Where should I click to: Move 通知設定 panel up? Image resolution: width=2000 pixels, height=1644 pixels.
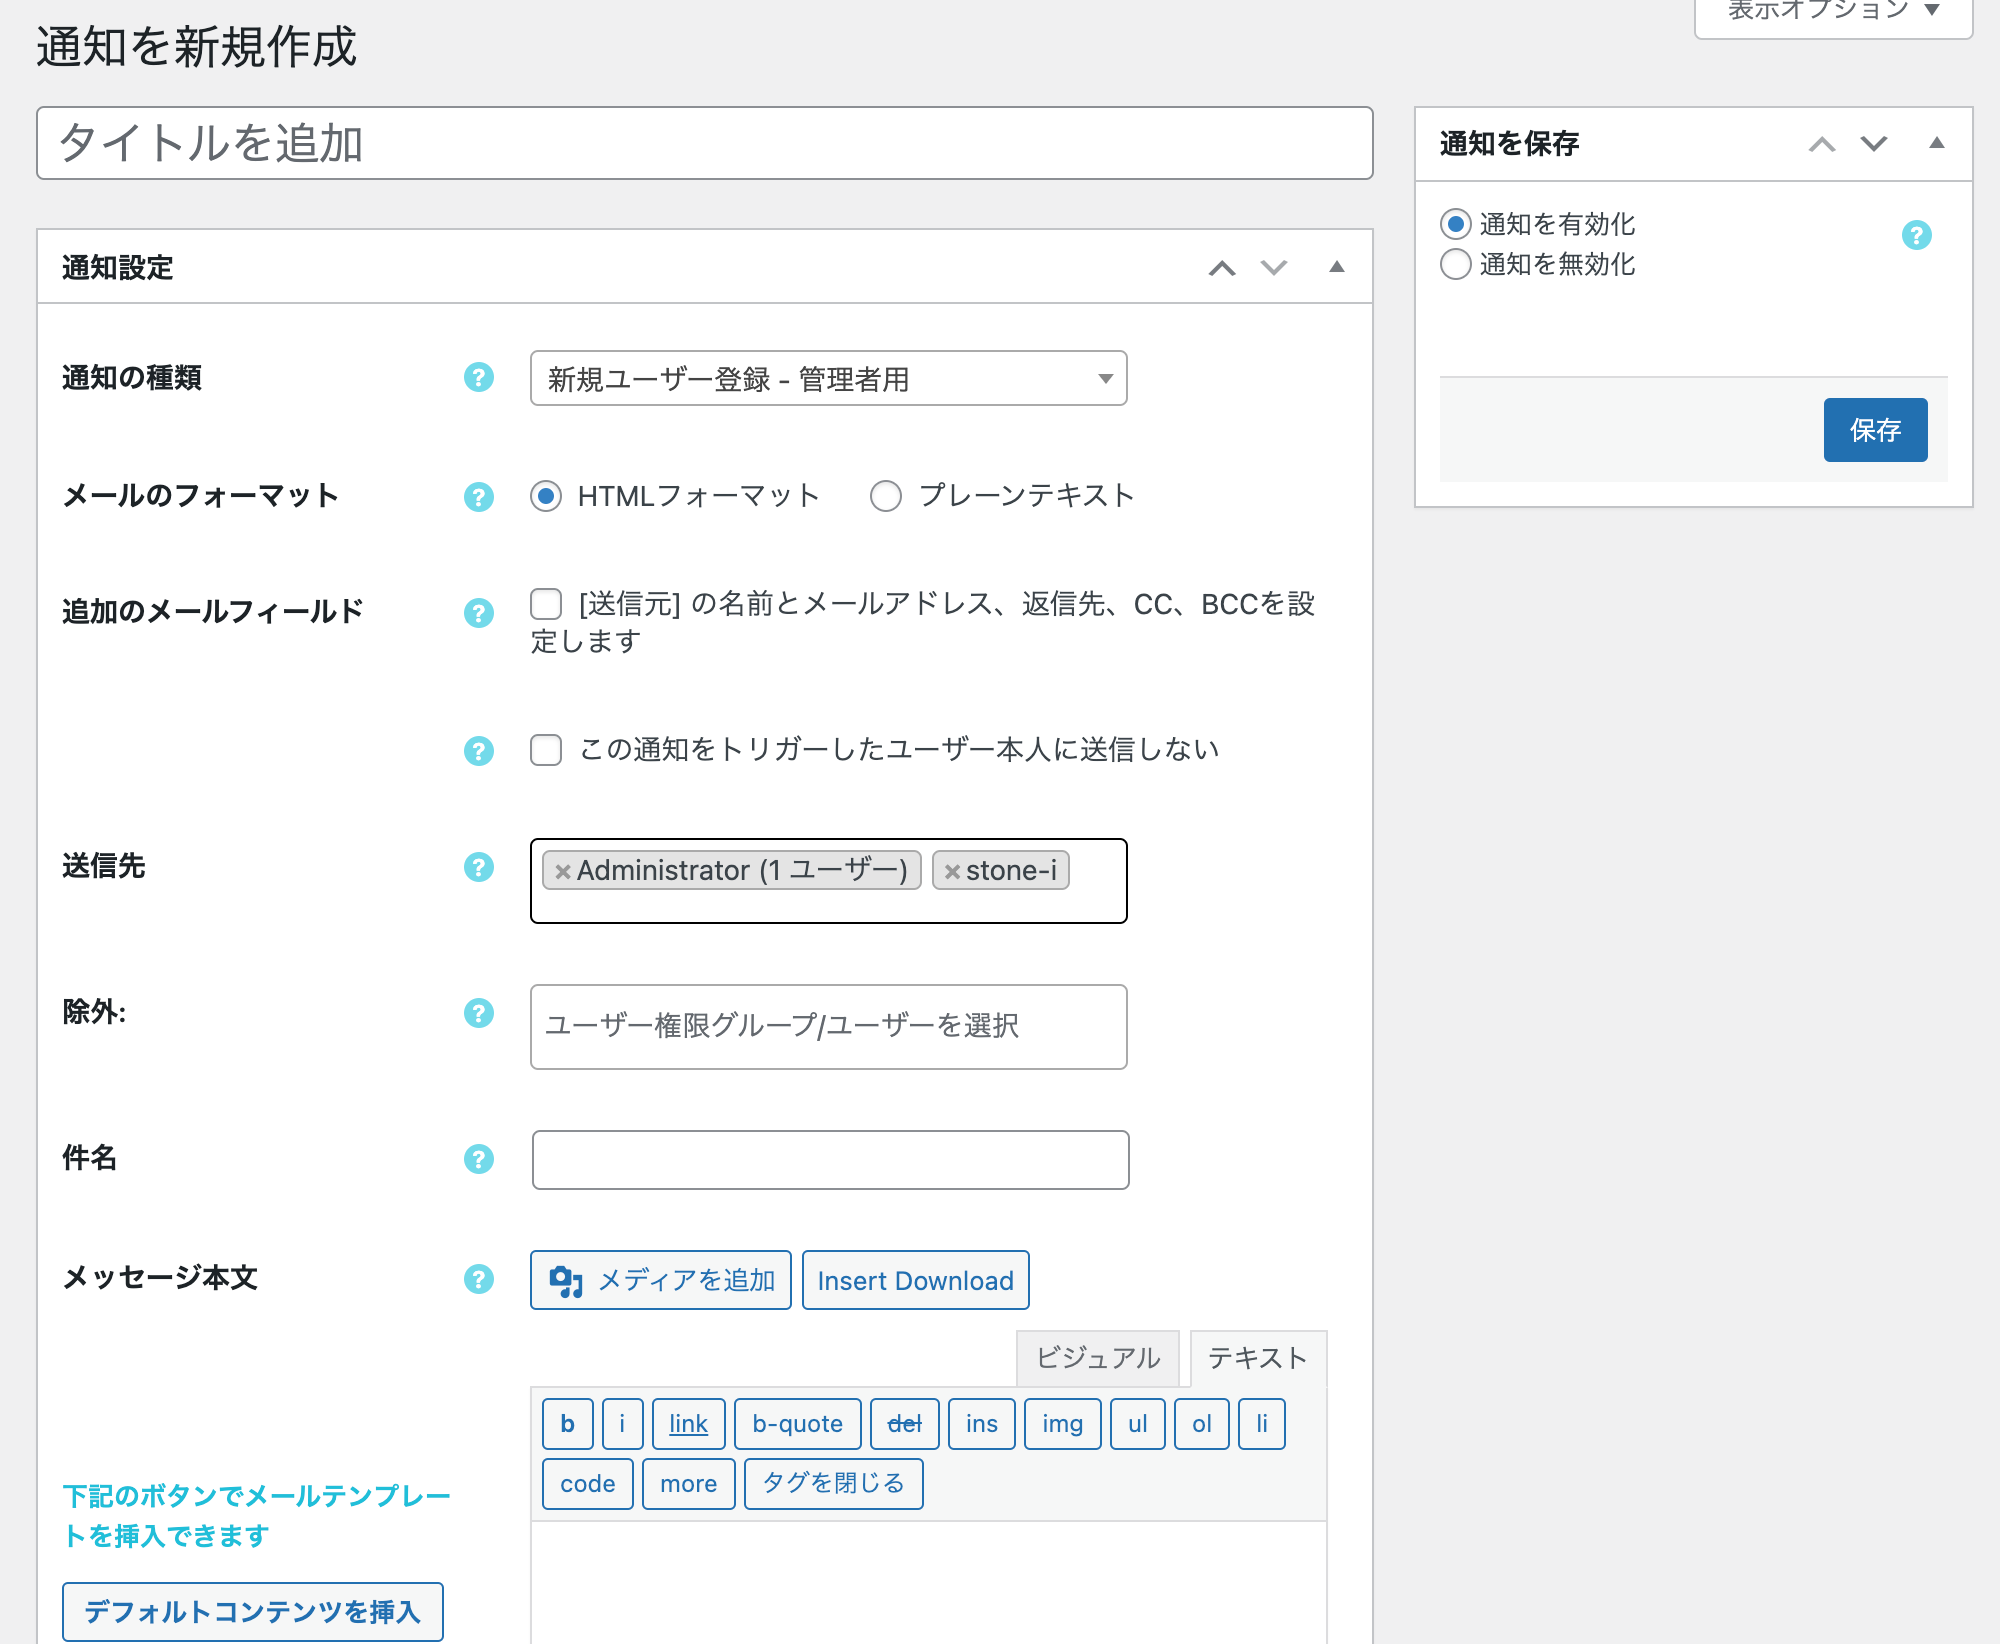tap(1222, 267)
